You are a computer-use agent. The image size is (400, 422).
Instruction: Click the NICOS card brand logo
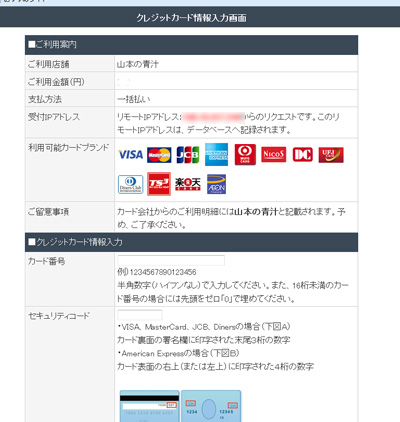[274, 155]
